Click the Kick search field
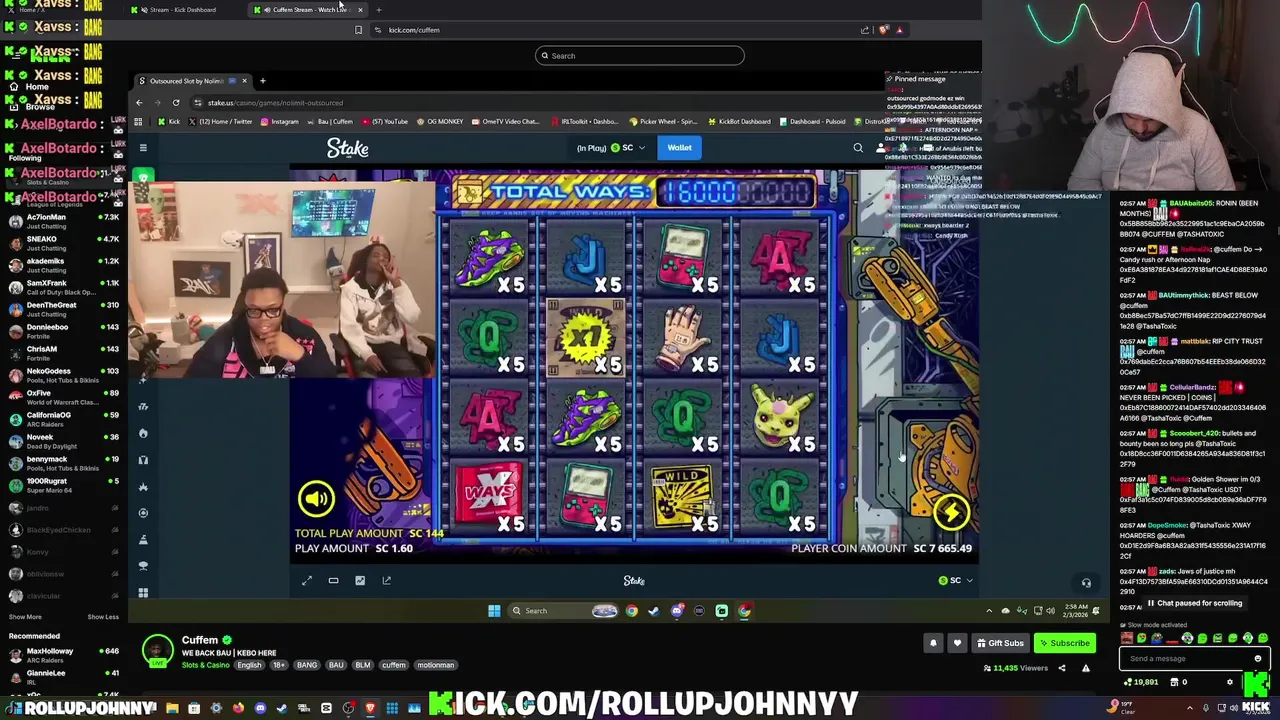Viewport: 1280px width, 720px height. [640, 56]
